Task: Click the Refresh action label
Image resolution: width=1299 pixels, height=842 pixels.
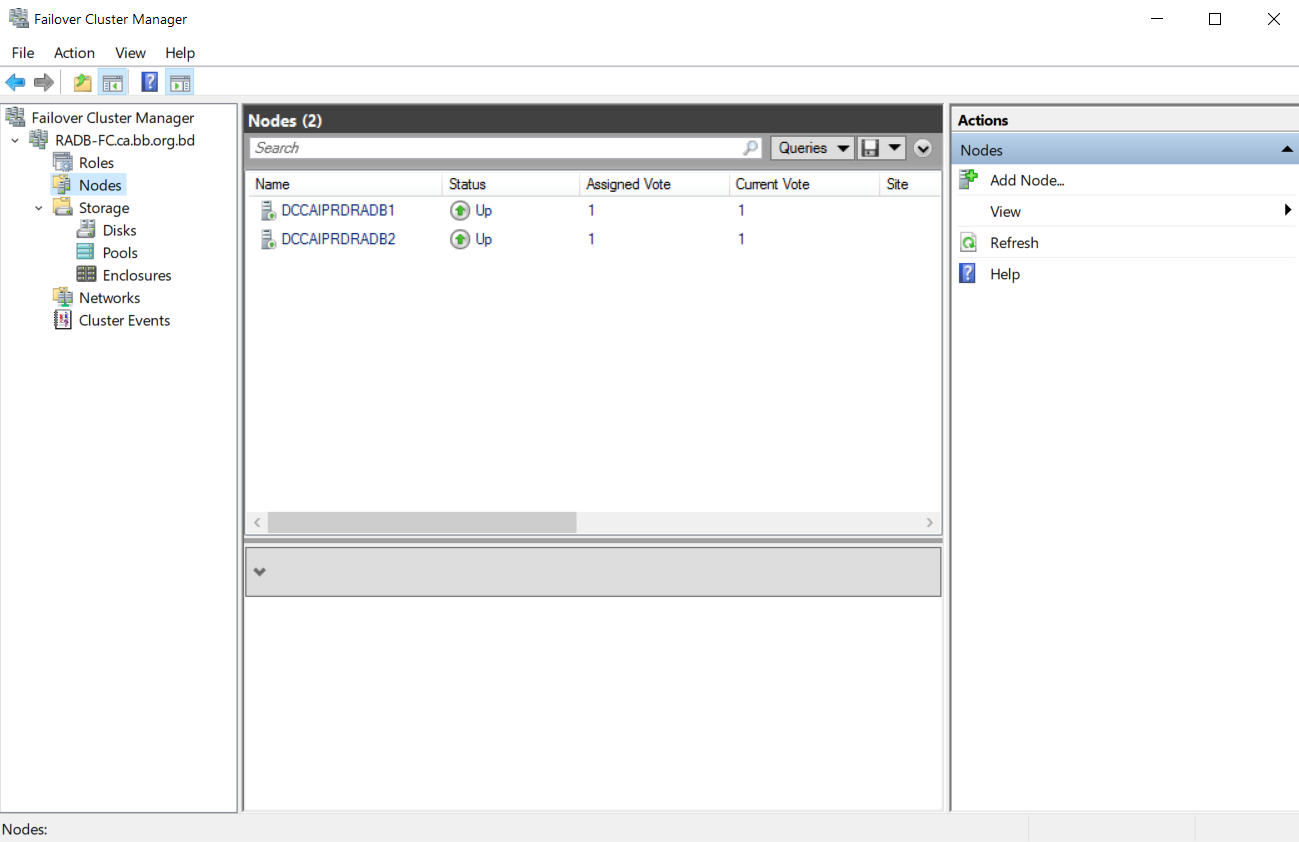Action: [x=1014, y=242]
